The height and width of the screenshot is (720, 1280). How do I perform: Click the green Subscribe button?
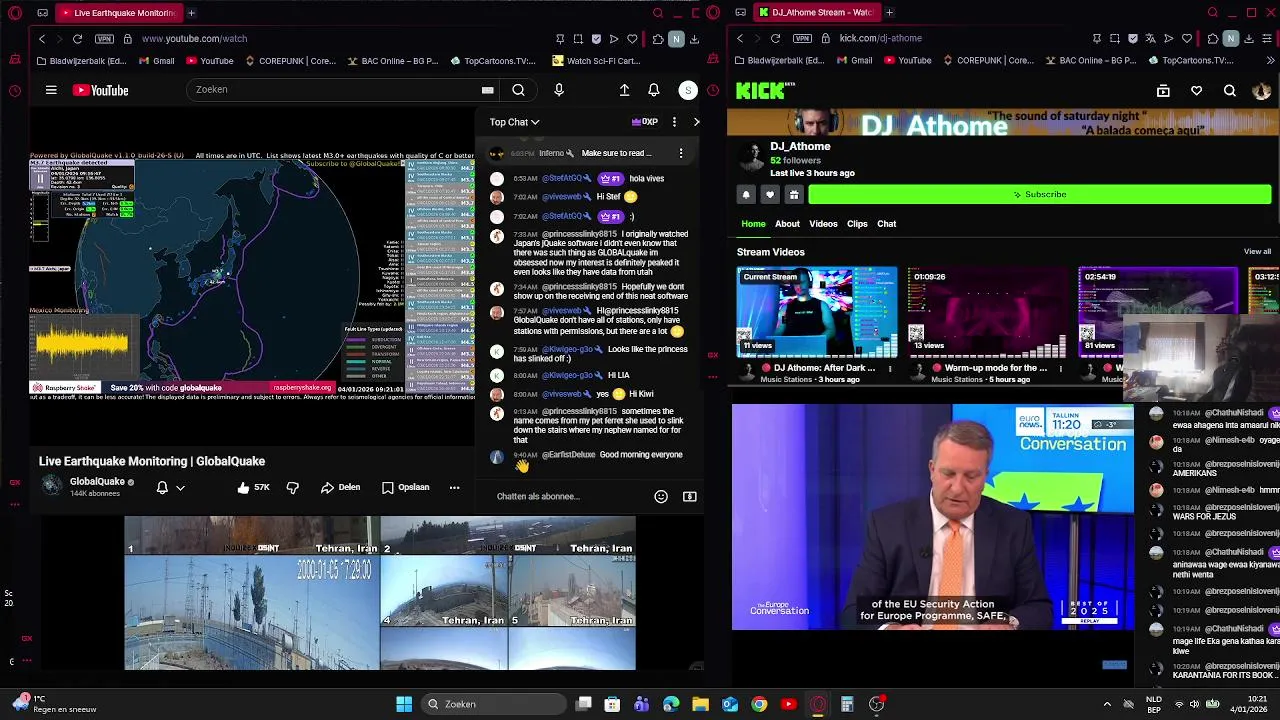click(x=1039, y=194)
